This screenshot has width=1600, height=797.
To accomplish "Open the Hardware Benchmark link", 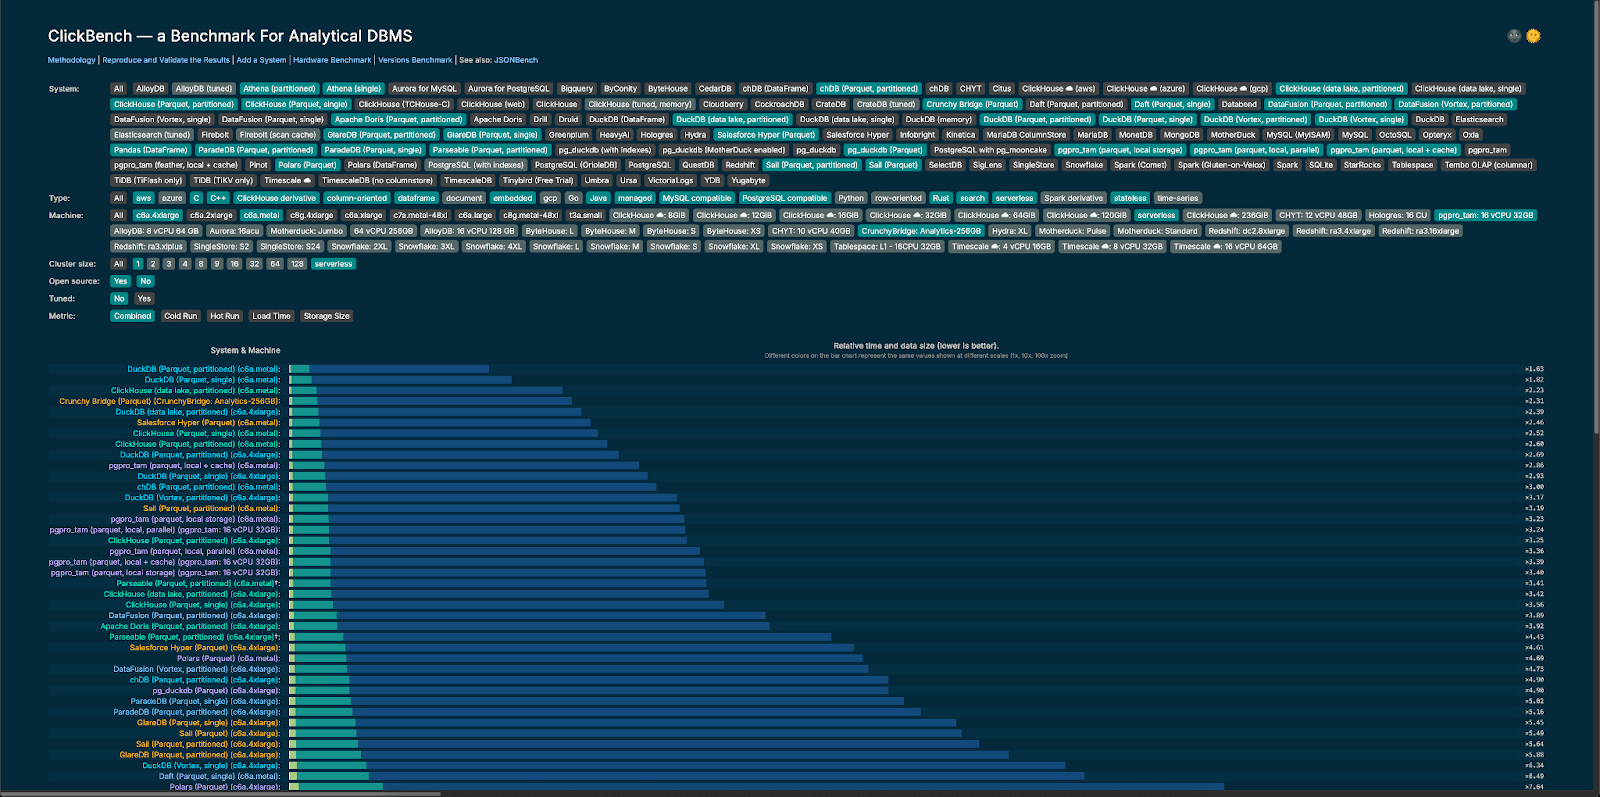I will (x=332, y=60).
